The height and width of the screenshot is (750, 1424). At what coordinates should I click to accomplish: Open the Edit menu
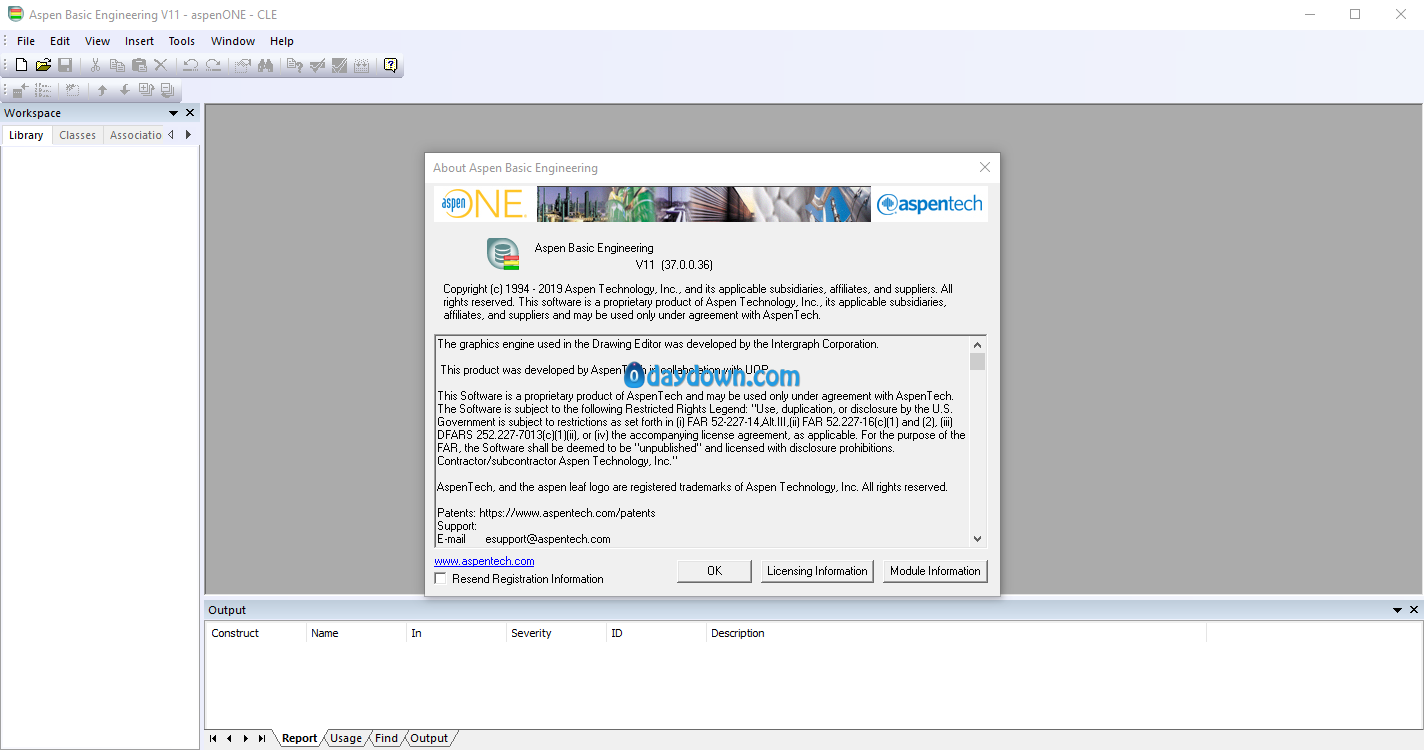(x=60, y=41)
